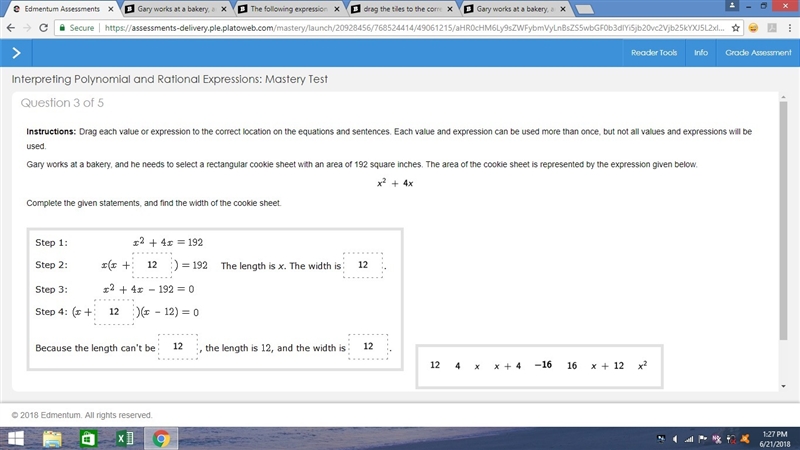The width and height of the screenshot is (800, 450).
Task: Close 'drag the tiles' tab
Action: tap(449, 9)
